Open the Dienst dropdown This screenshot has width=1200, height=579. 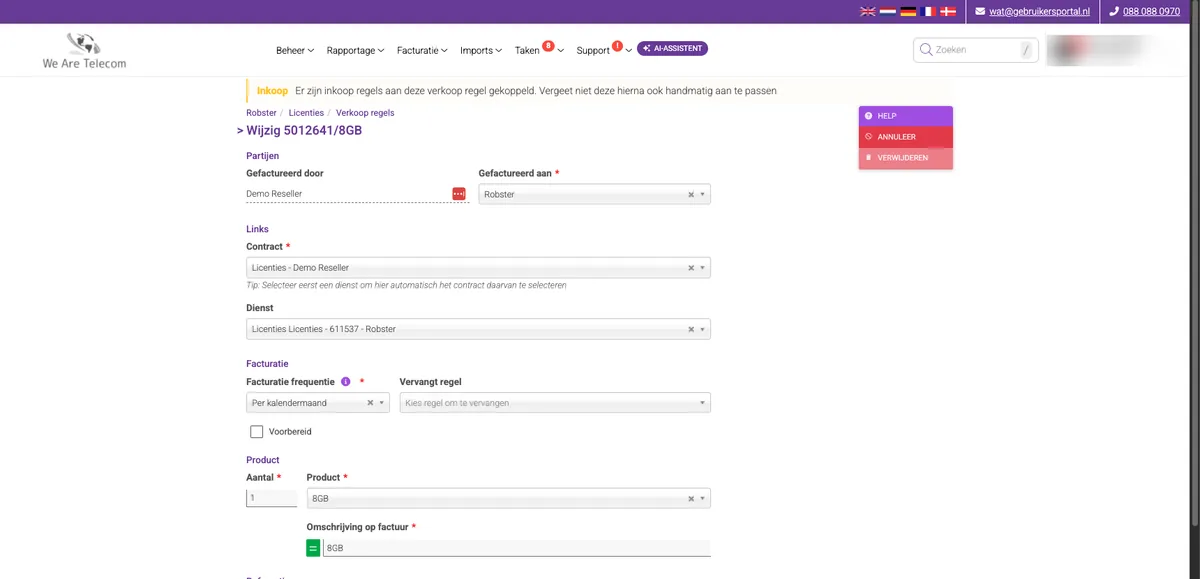click(478, 329)
